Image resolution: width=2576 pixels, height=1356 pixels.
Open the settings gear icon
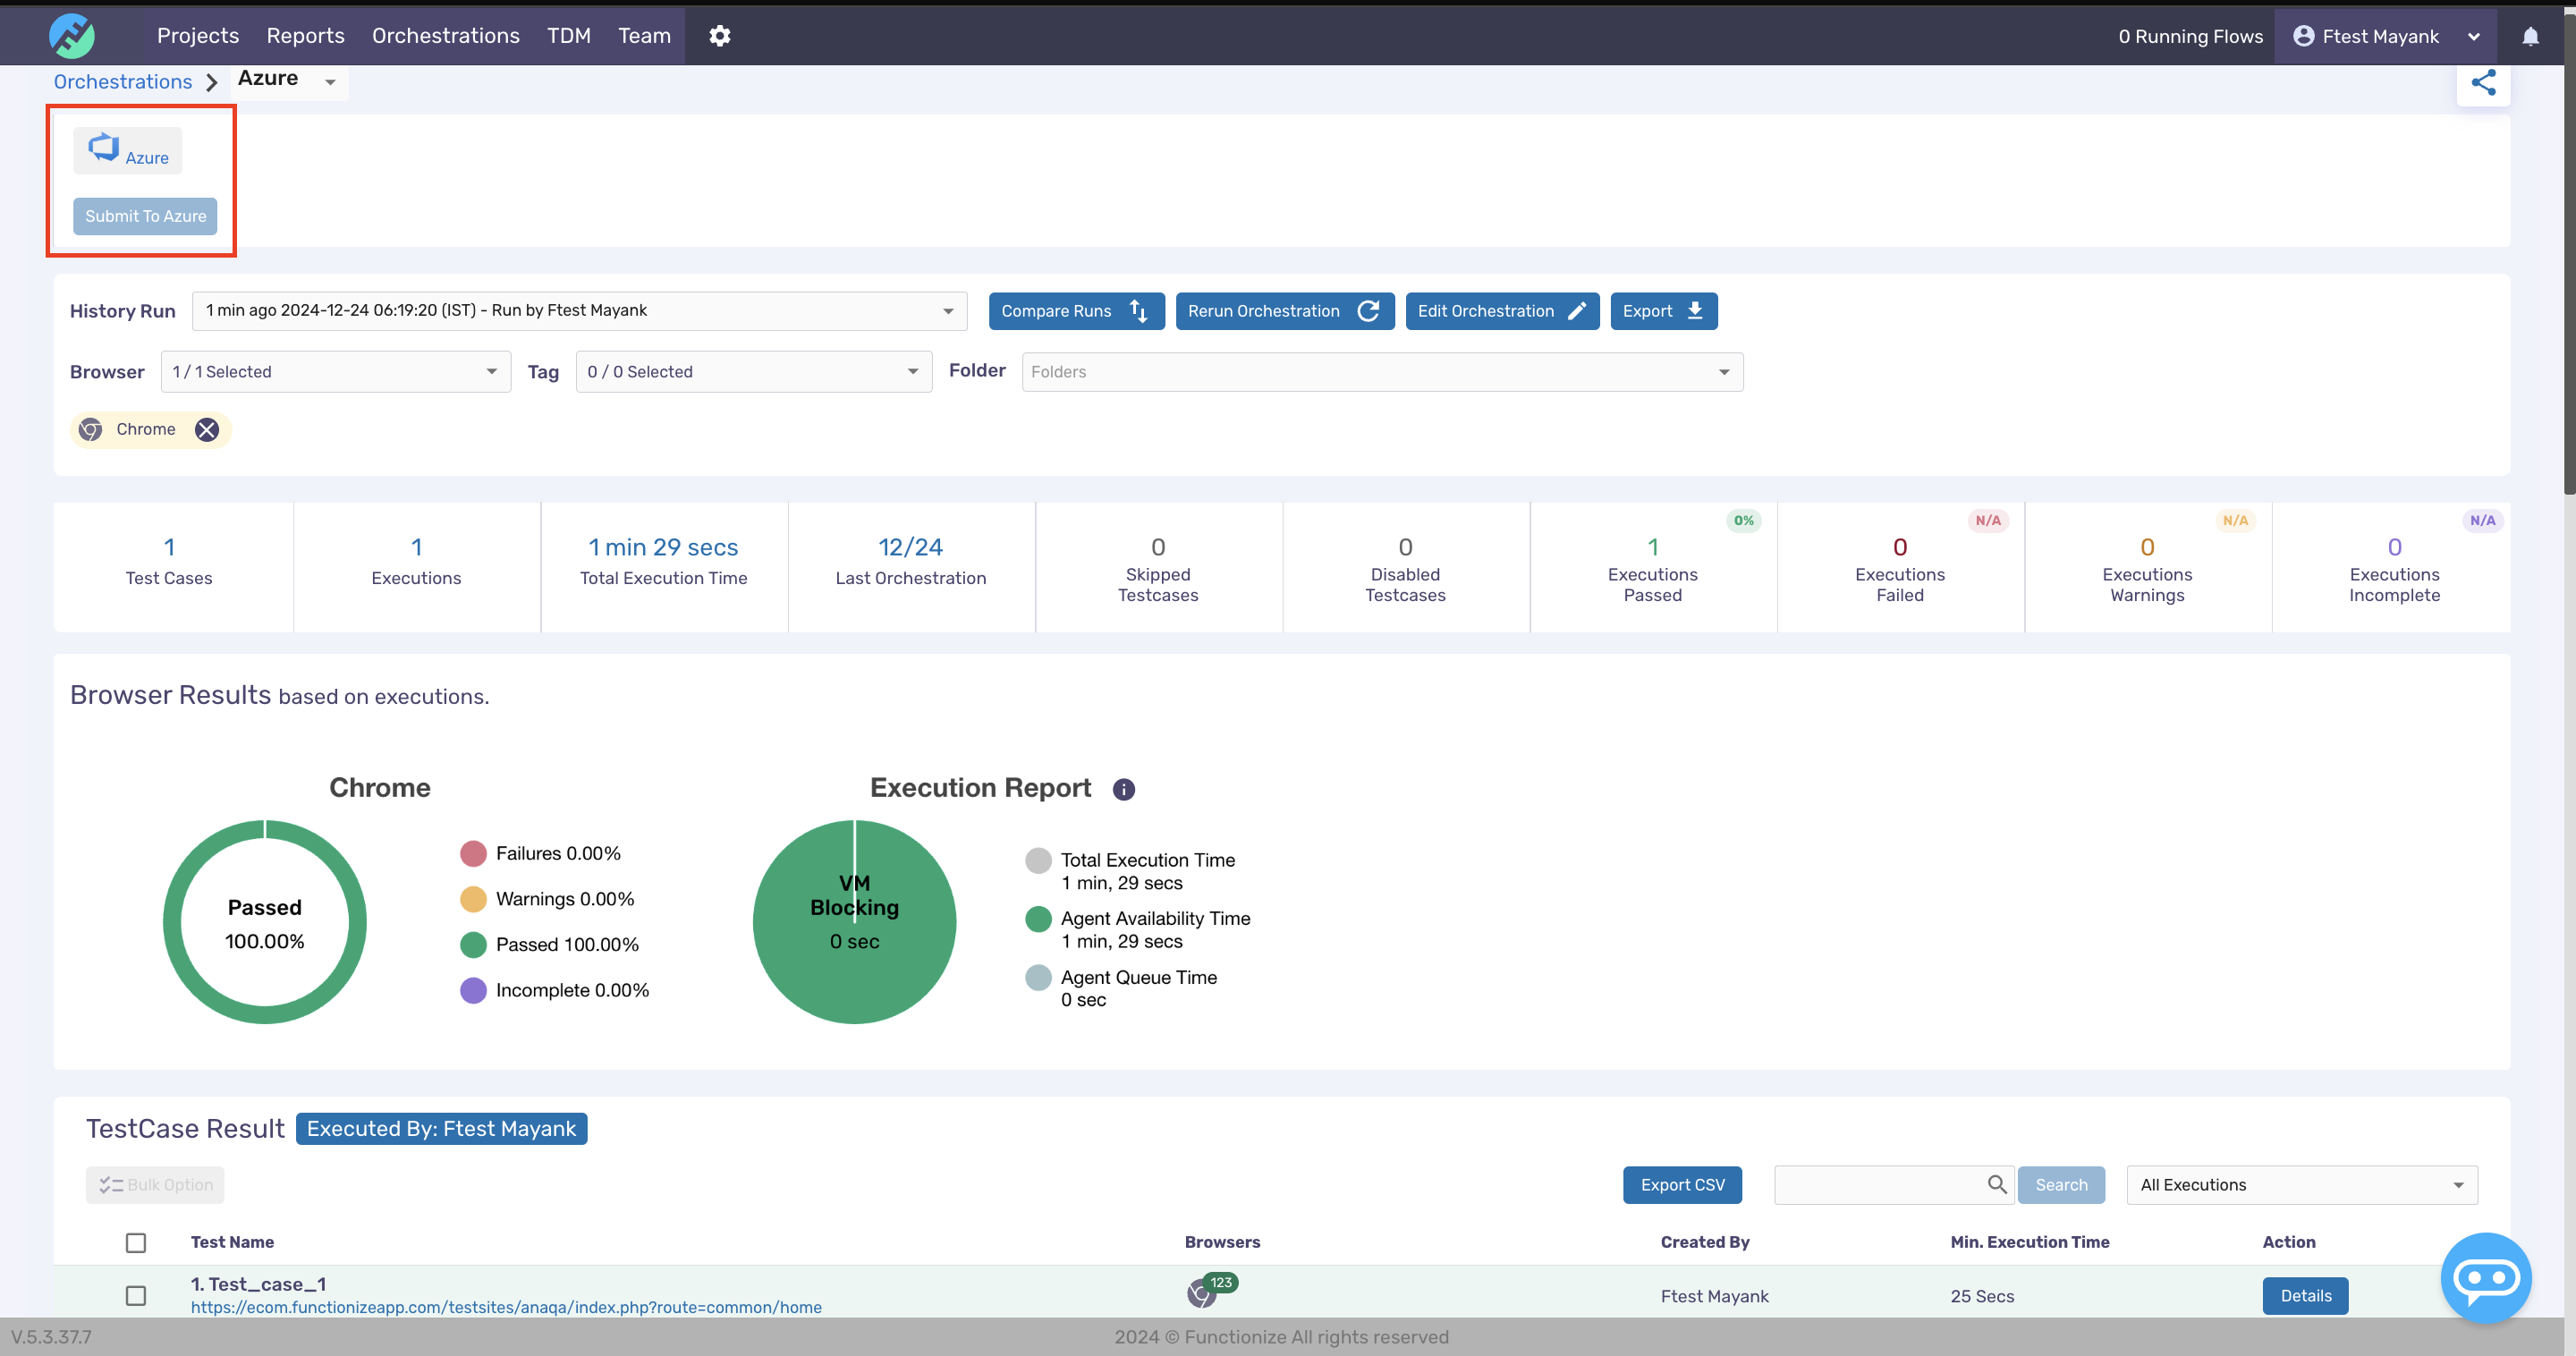719,36
